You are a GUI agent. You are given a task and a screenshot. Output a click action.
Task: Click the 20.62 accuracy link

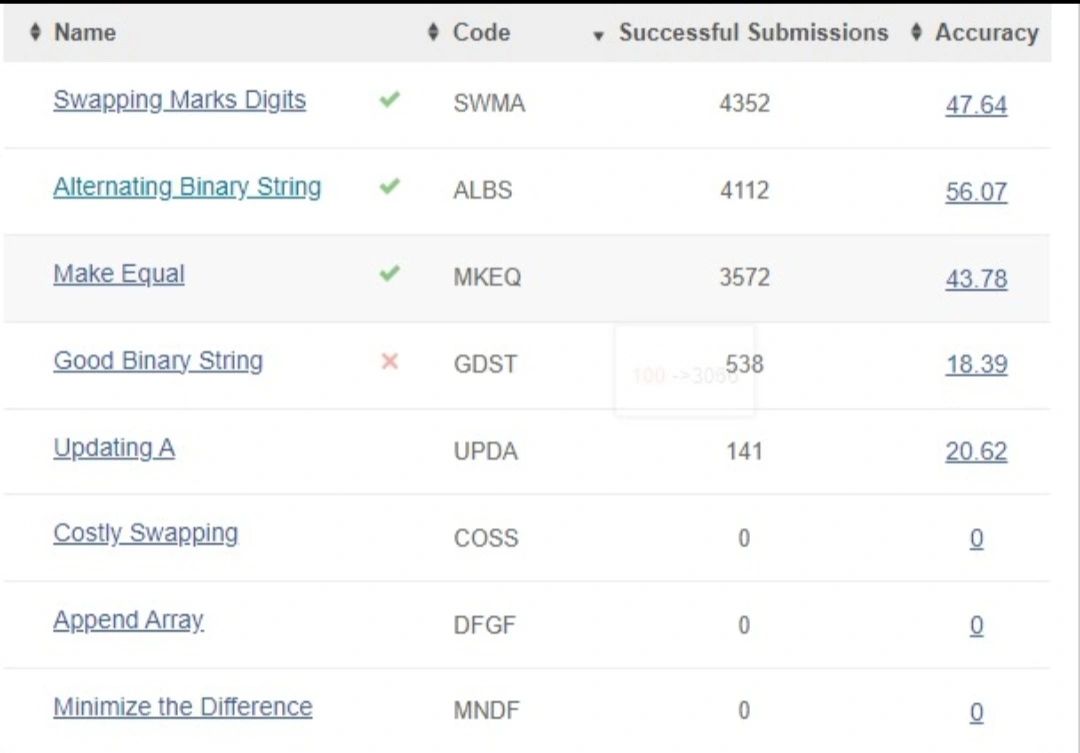coord(976,452)
